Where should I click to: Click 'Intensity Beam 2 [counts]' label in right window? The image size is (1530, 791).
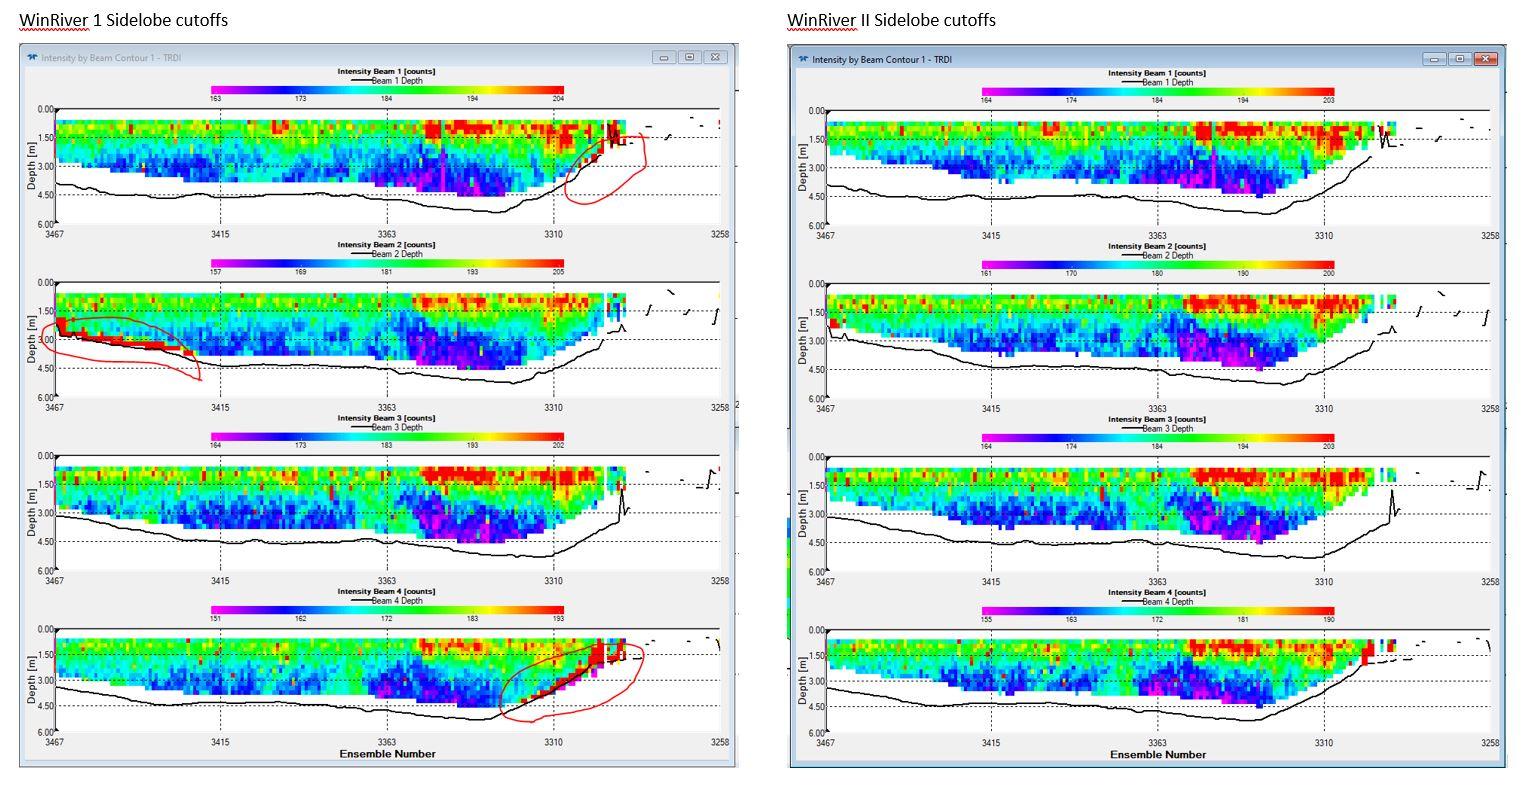coord(1157,246)
